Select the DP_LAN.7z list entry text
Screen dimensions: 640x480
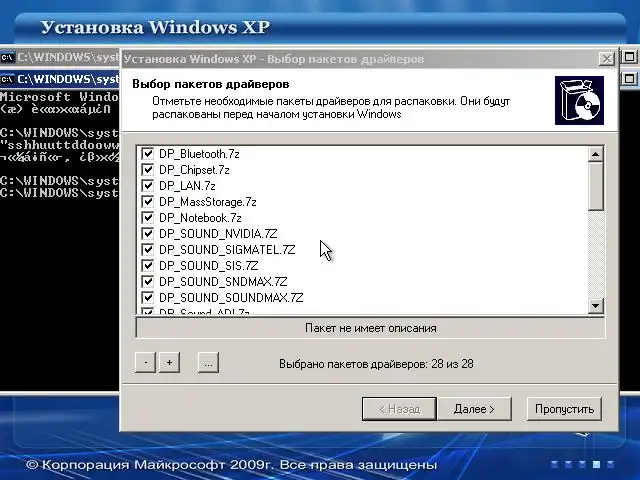pos(187,186)
